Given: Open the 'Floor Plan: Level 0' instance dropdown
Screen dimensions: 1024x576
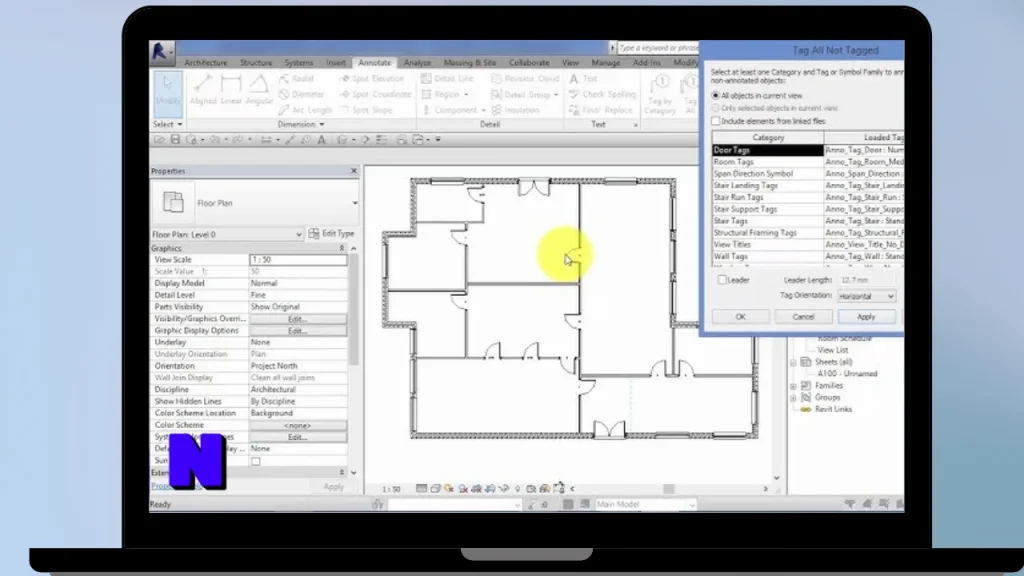Looking at the screenshot, I should (x=227, y=234).
